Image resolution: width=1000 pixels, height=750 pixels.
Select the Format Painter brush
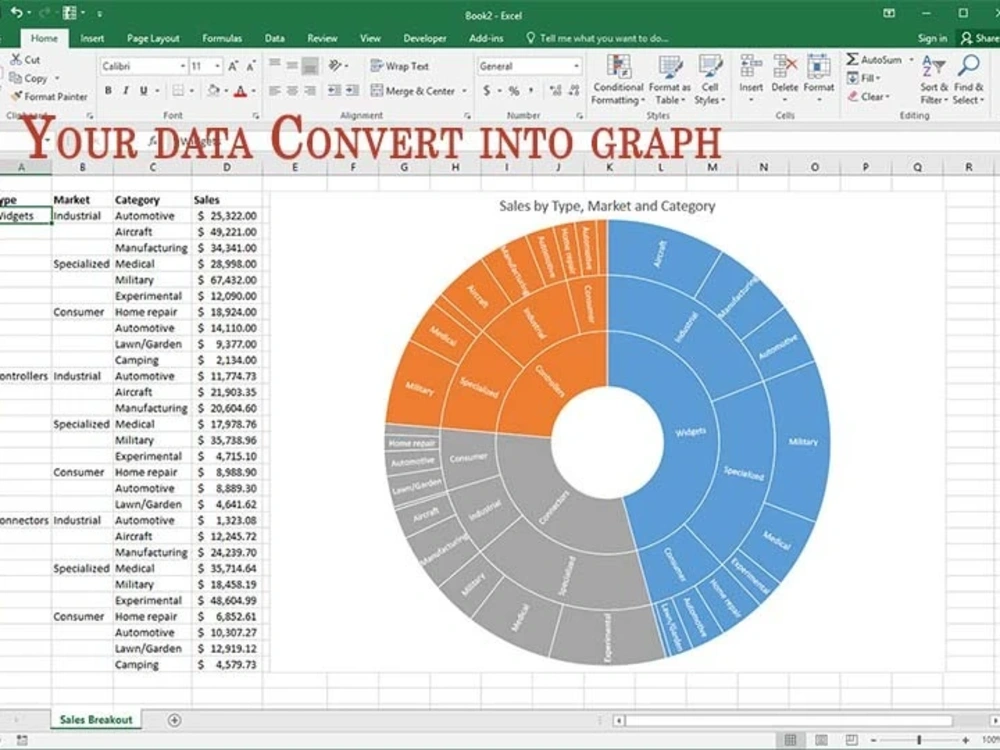tap(17, 96)
